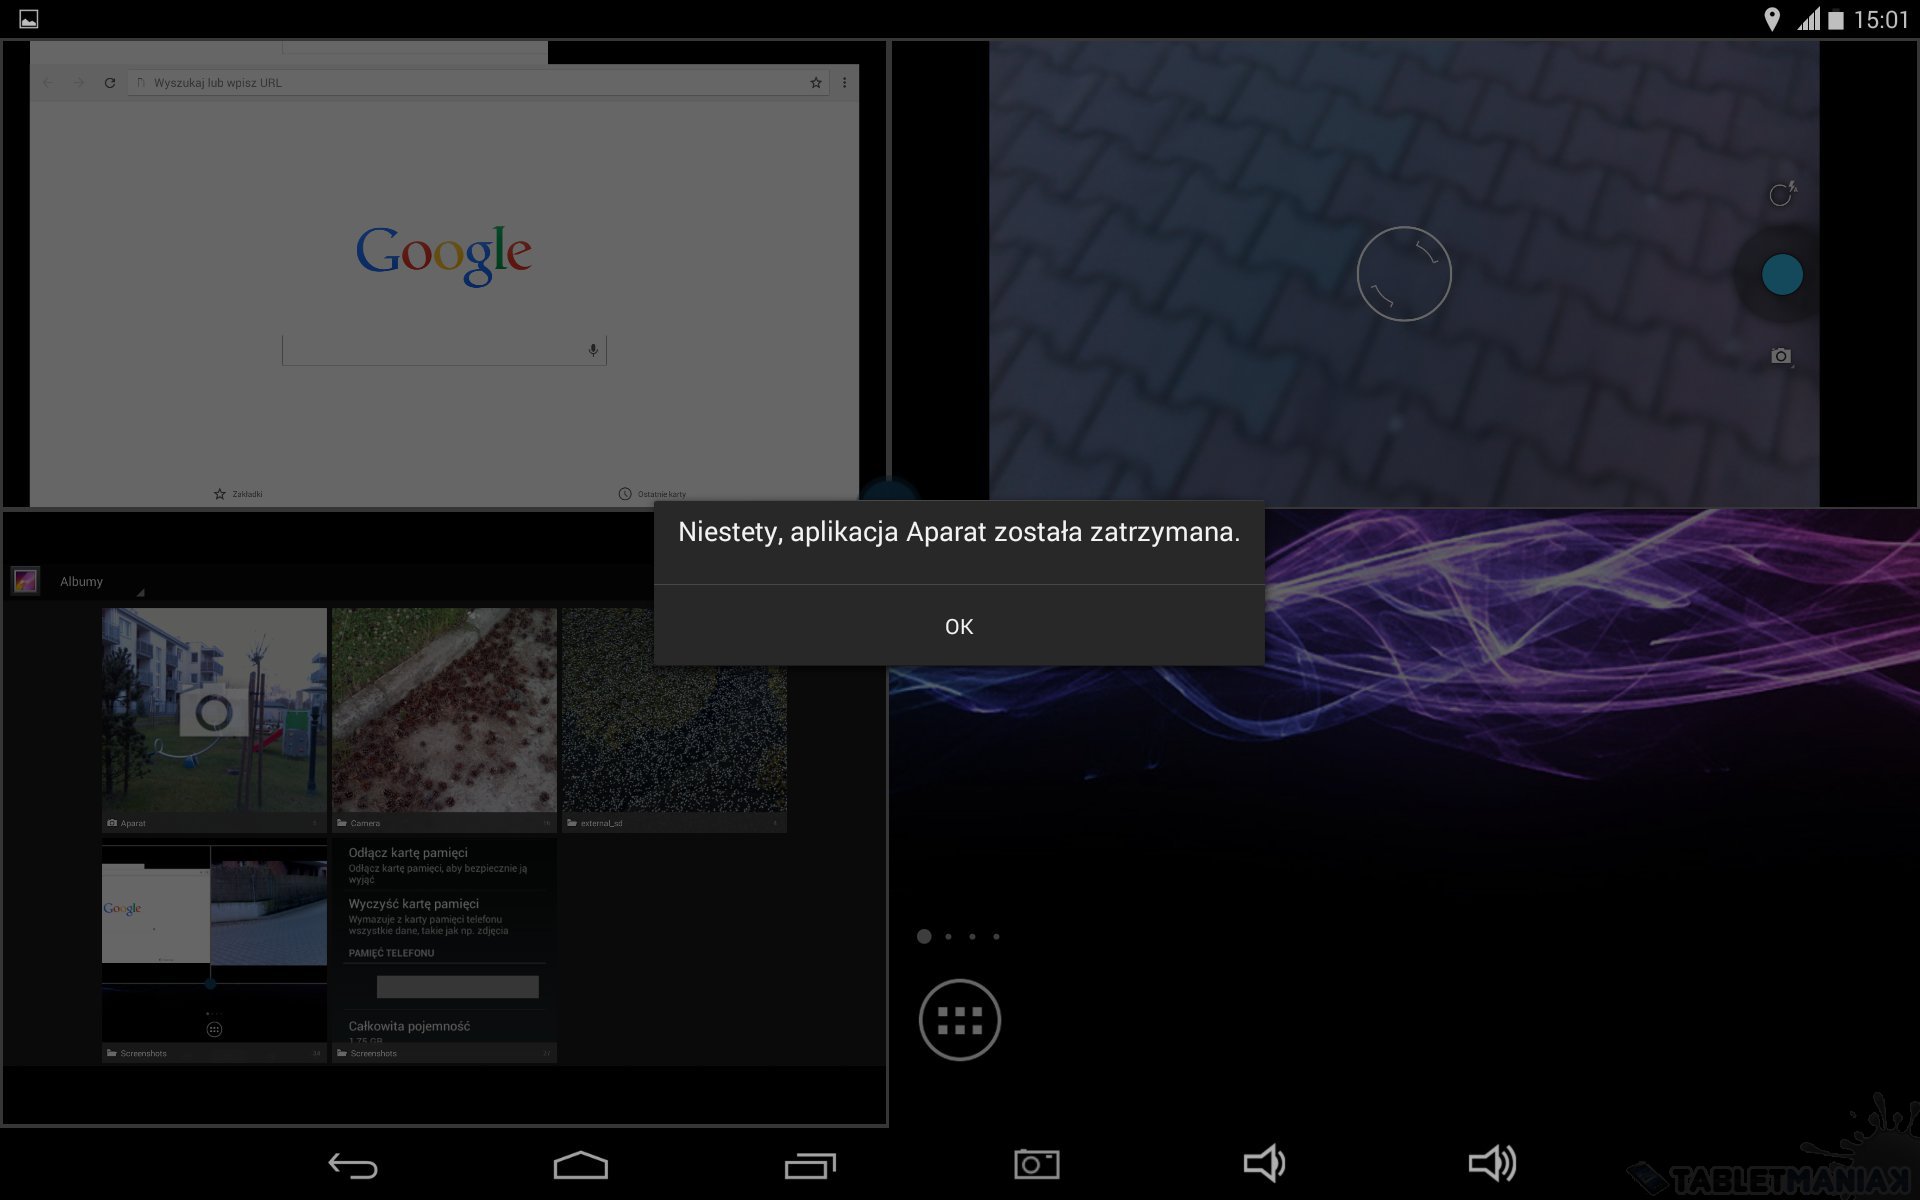The height and width of the screenshot is (1200, 1920).
Task: Click the Chrome URL address field
Action: coord(470,83)
